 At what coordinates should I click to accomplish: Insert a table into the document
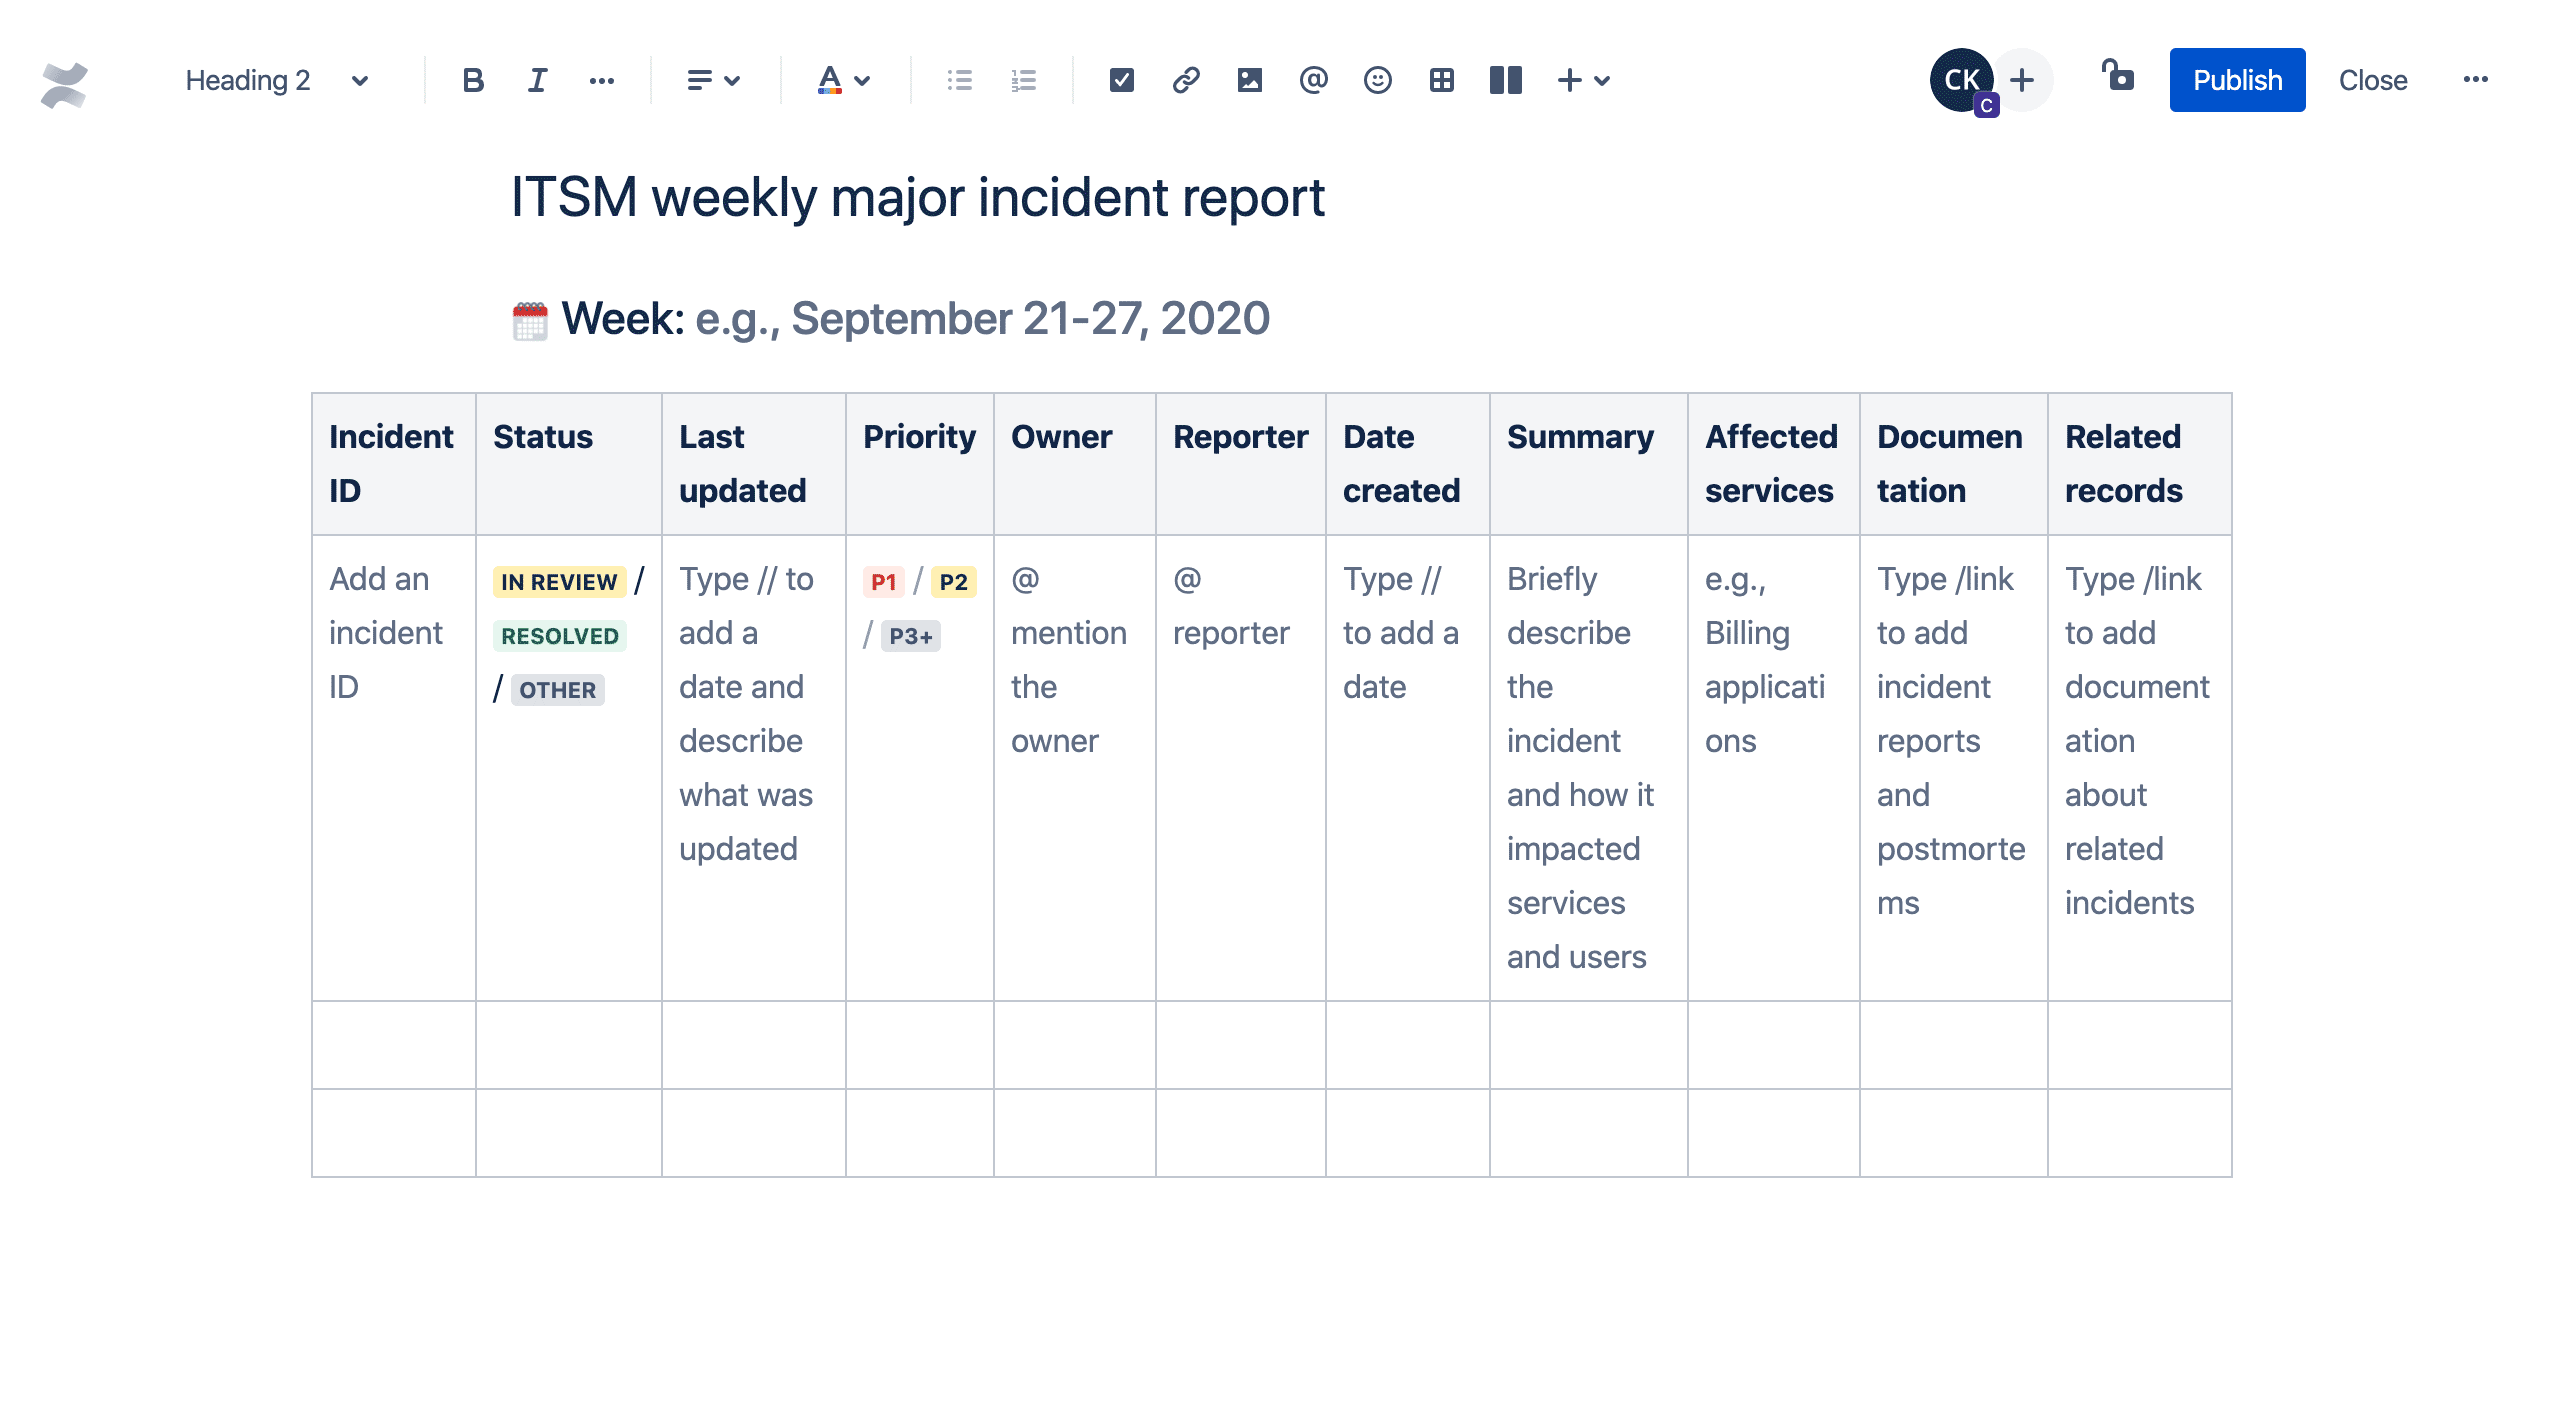[x=1442, y=78]
